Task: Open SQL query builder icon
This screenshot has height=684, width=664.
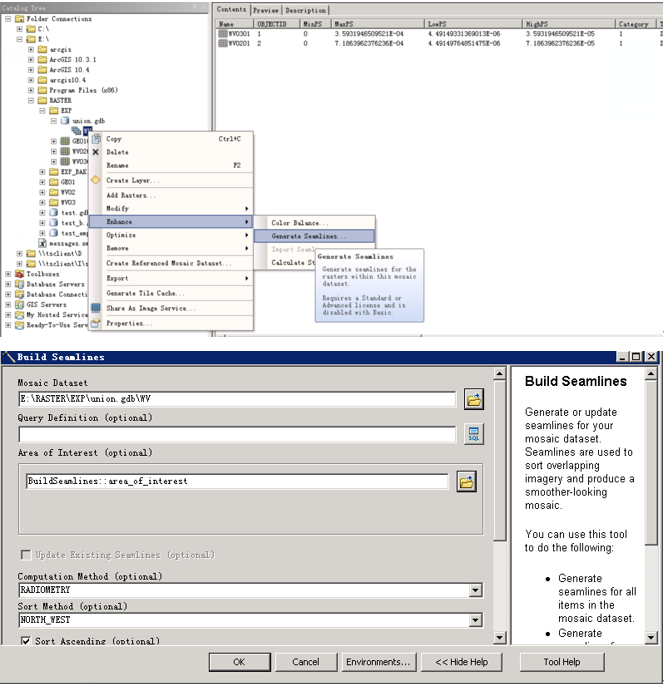Action: pyautogui.click(x=474, y=434)
